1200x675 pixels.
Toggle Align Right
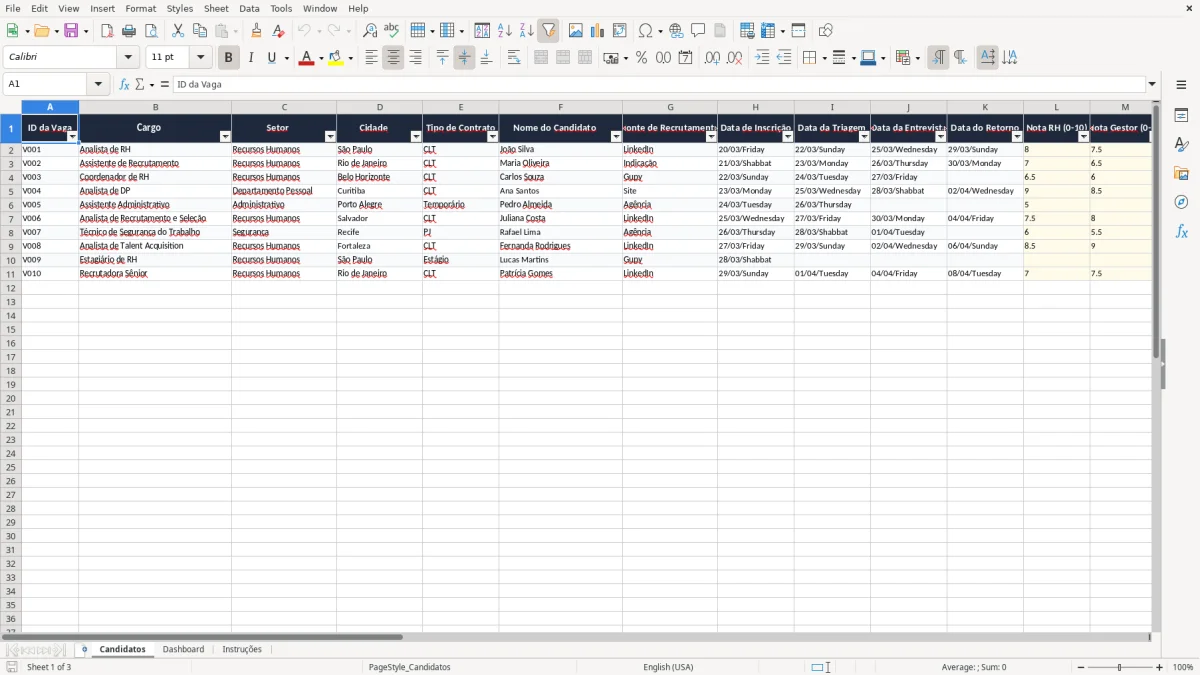coord(415,58)
